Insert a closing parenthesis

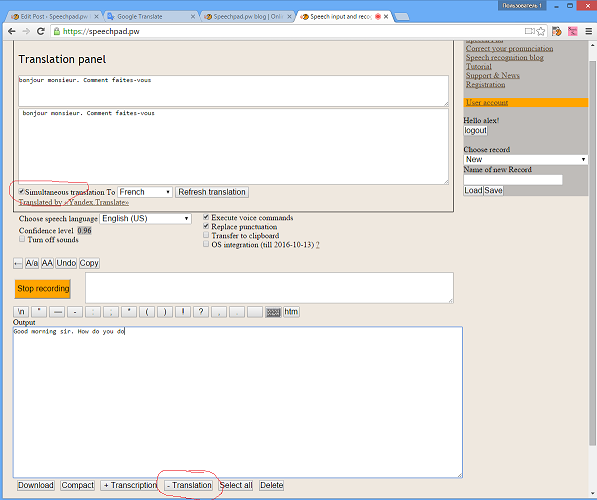165,312
